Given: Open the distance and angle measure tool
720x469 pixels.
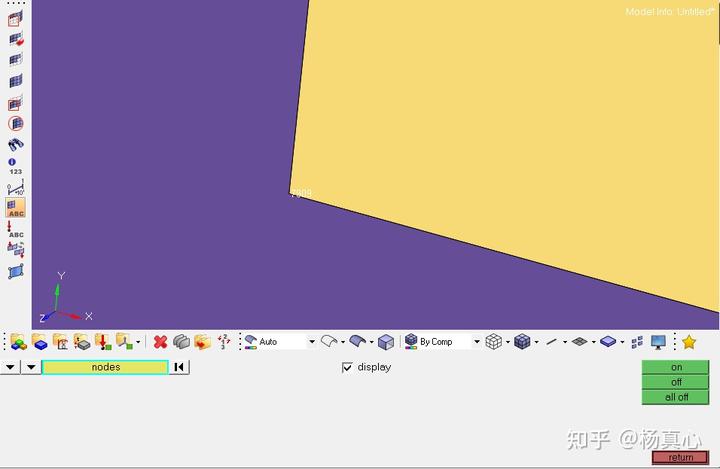Looking at the screenshot, I should point(16,187).
